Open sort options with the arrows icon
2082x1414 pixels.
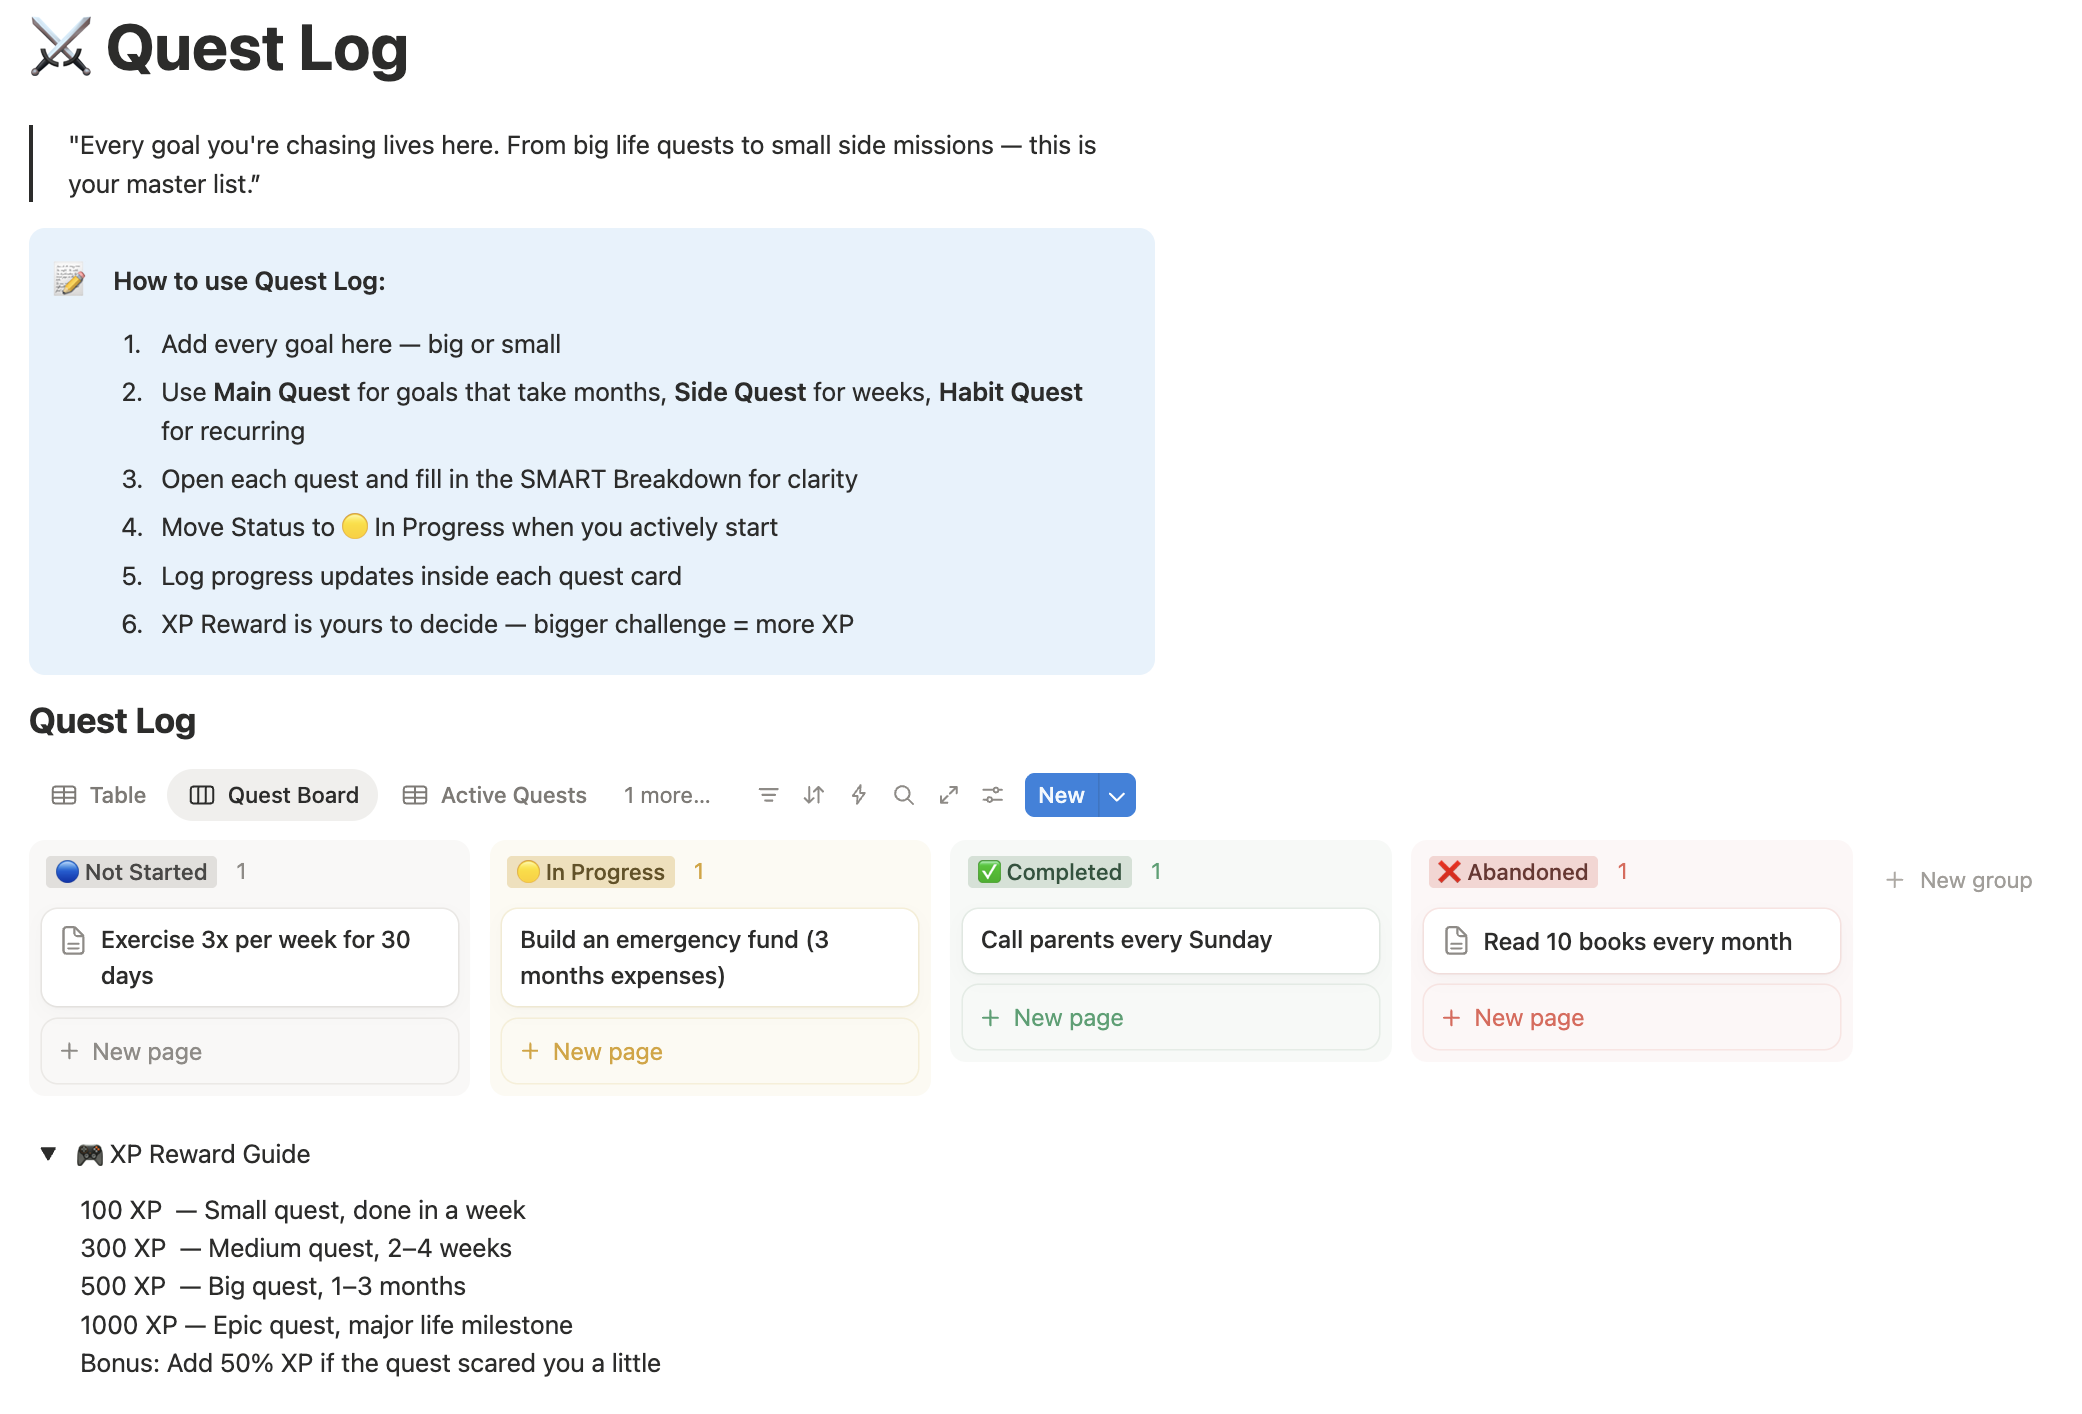point(814,795)
